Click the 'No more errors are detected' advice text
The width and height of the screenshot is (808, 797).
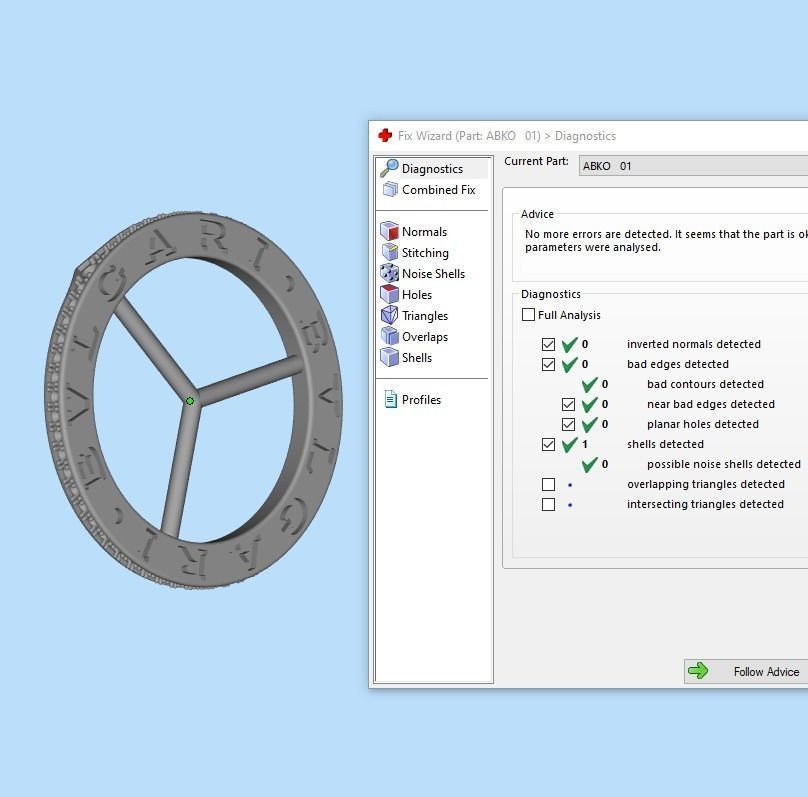[666, 241]
